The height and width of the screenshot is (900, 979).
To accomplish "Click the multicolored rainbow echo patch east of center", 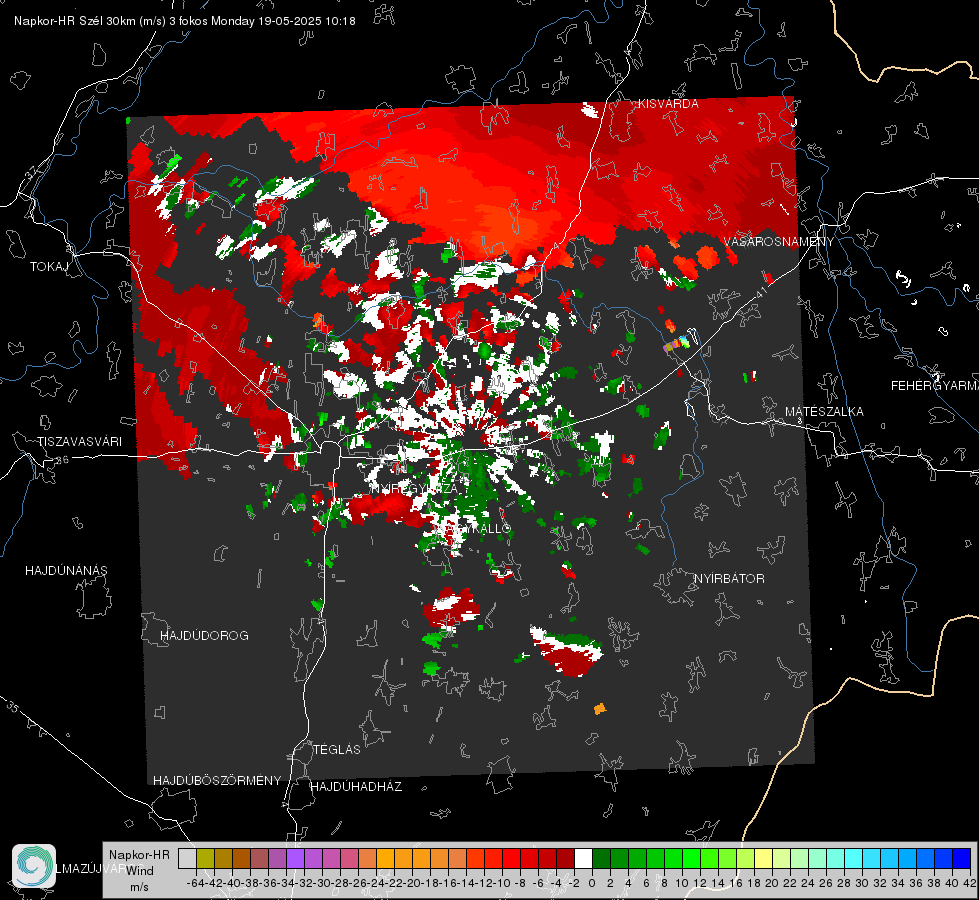I will tap(677, 343).
